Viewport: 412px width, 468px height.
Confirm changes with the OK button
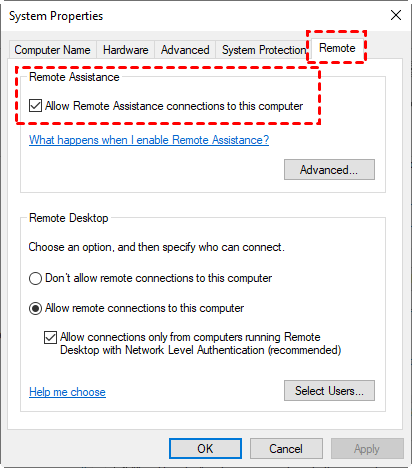click(x=205, y=449)
